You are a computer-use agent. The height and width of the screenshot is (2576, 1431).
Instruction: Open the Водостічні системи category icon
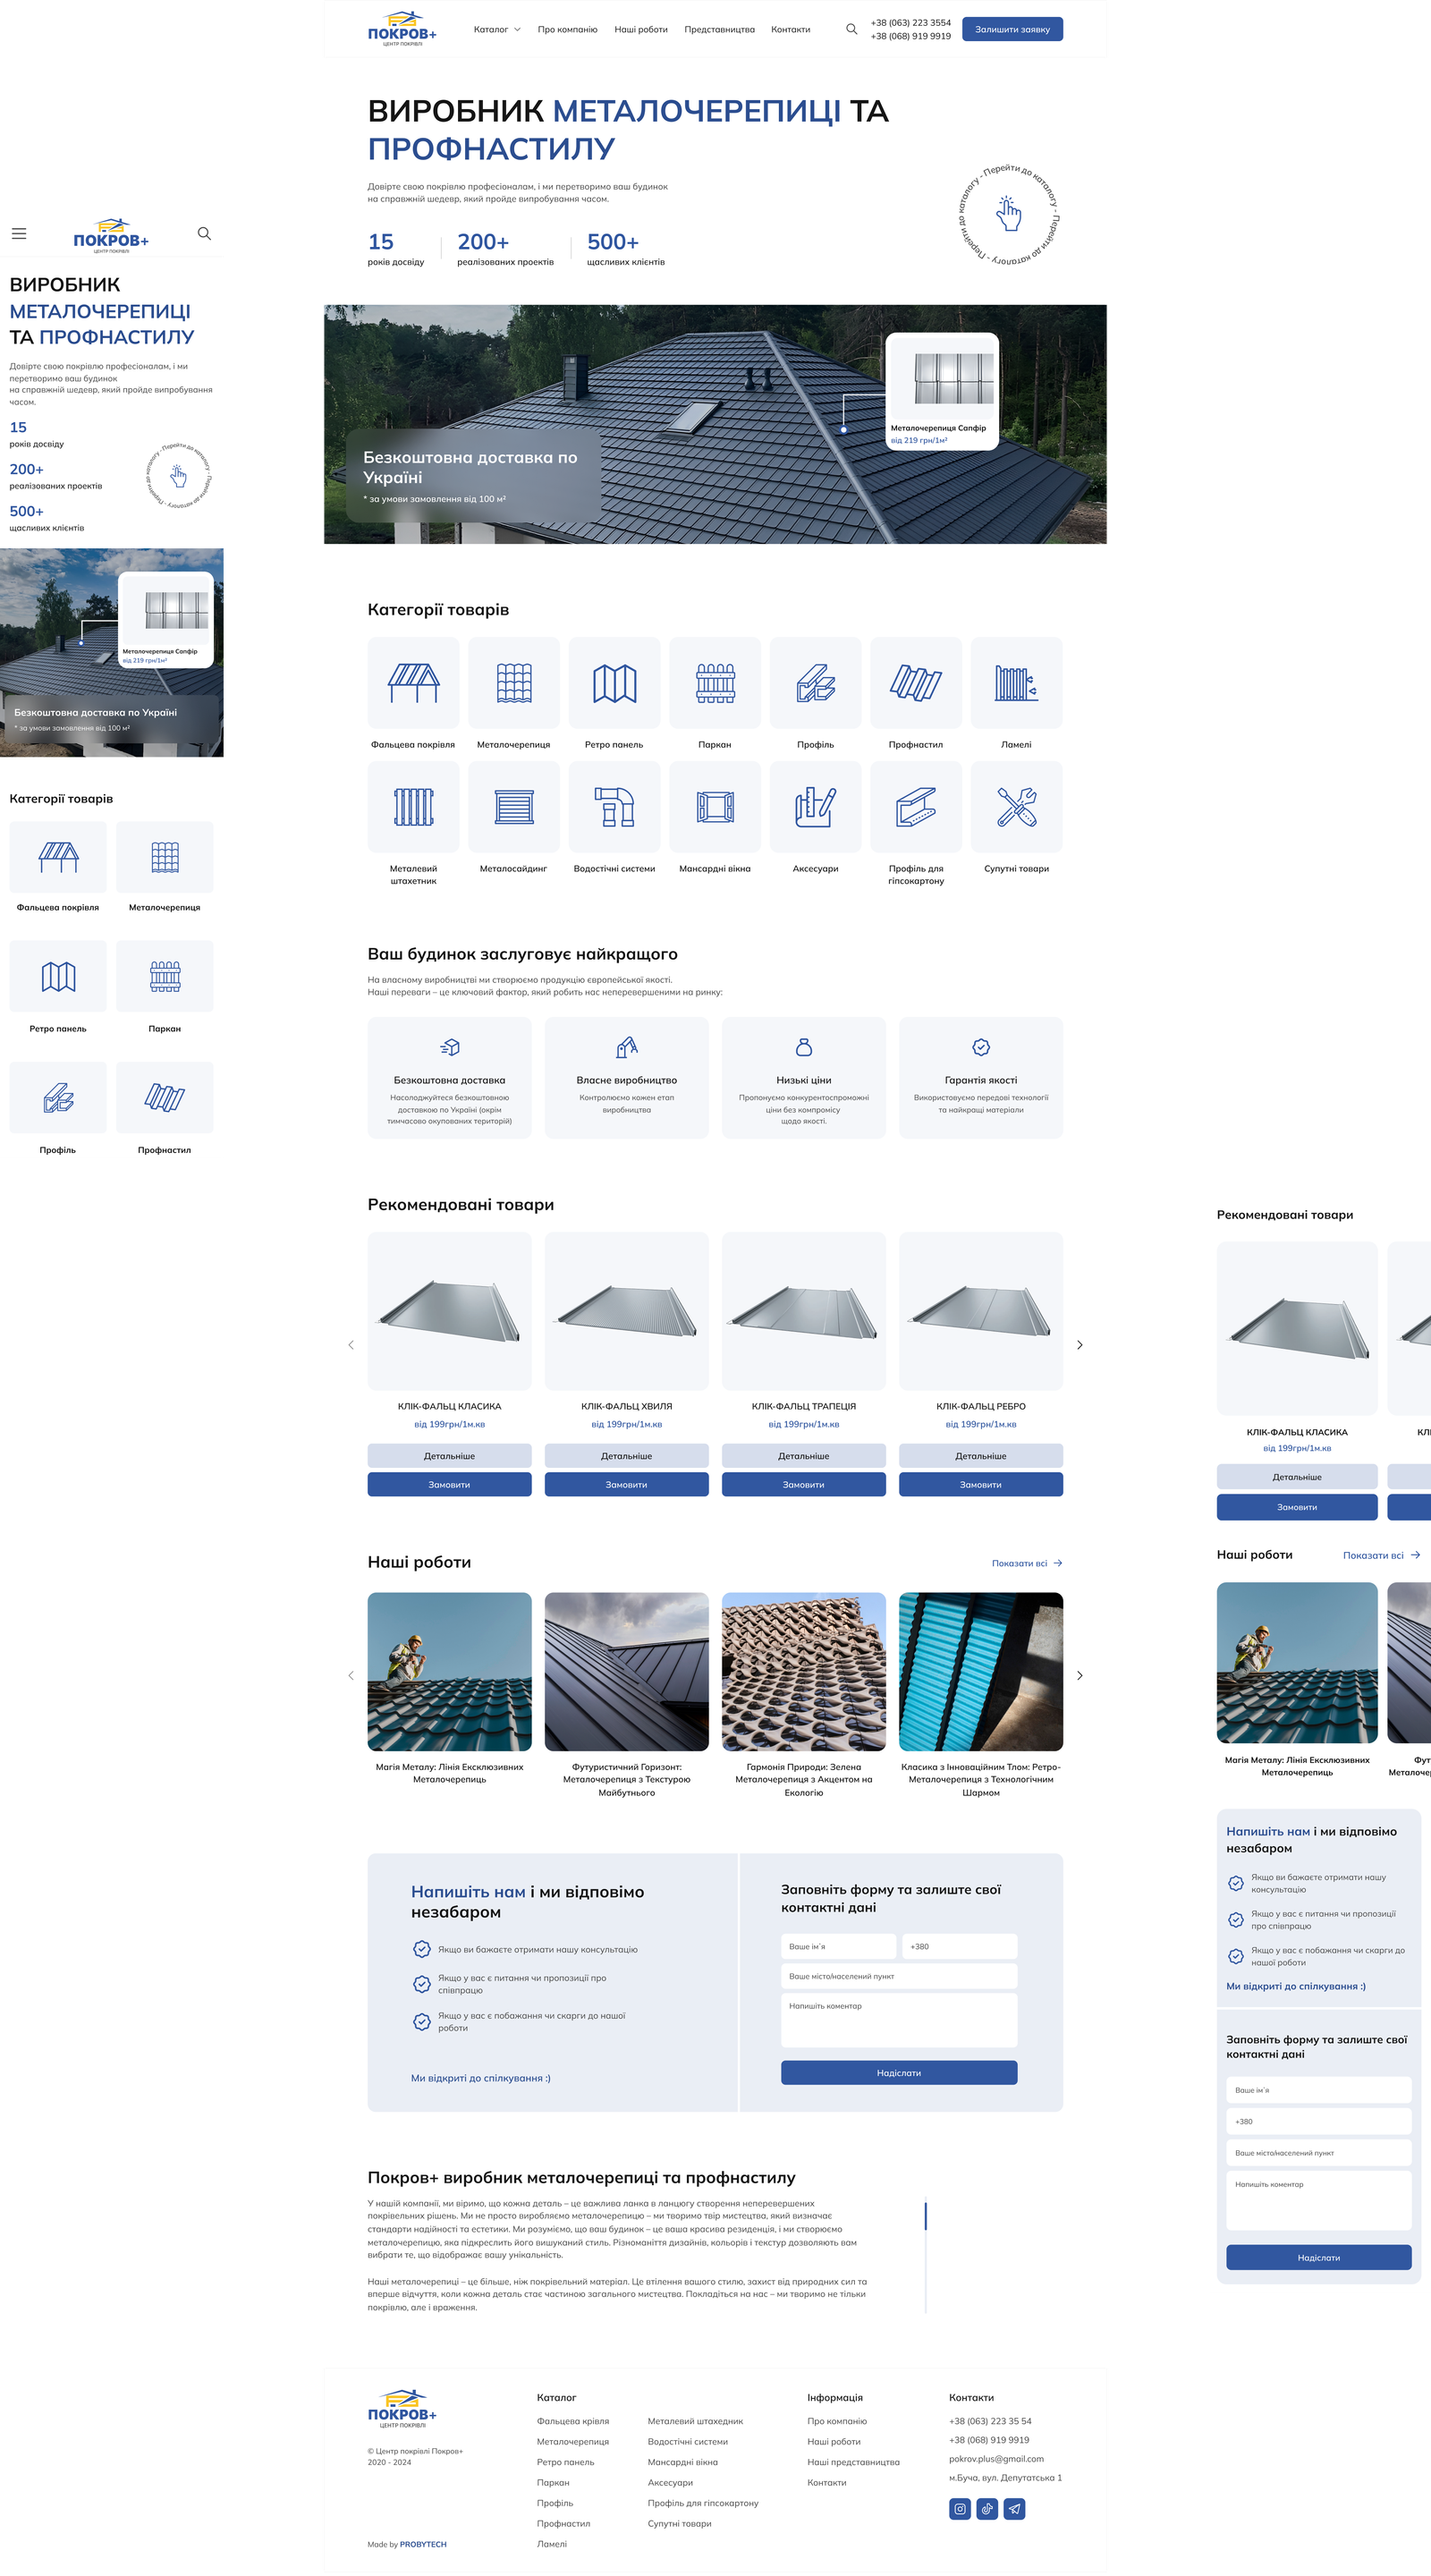(614, 807)
